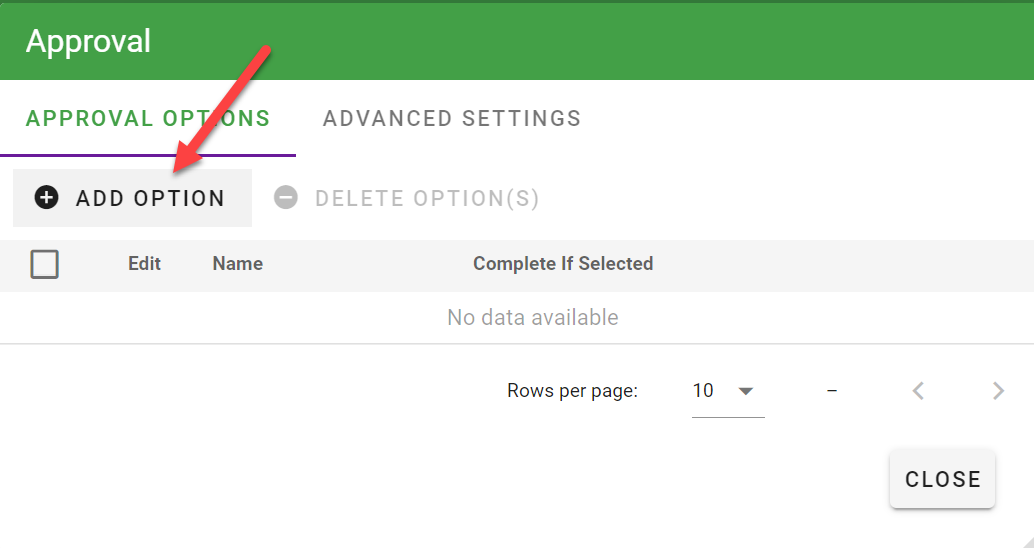Tick the select-all checkbox in the table header
1034x548 pixels.
(x=45, y=264)
